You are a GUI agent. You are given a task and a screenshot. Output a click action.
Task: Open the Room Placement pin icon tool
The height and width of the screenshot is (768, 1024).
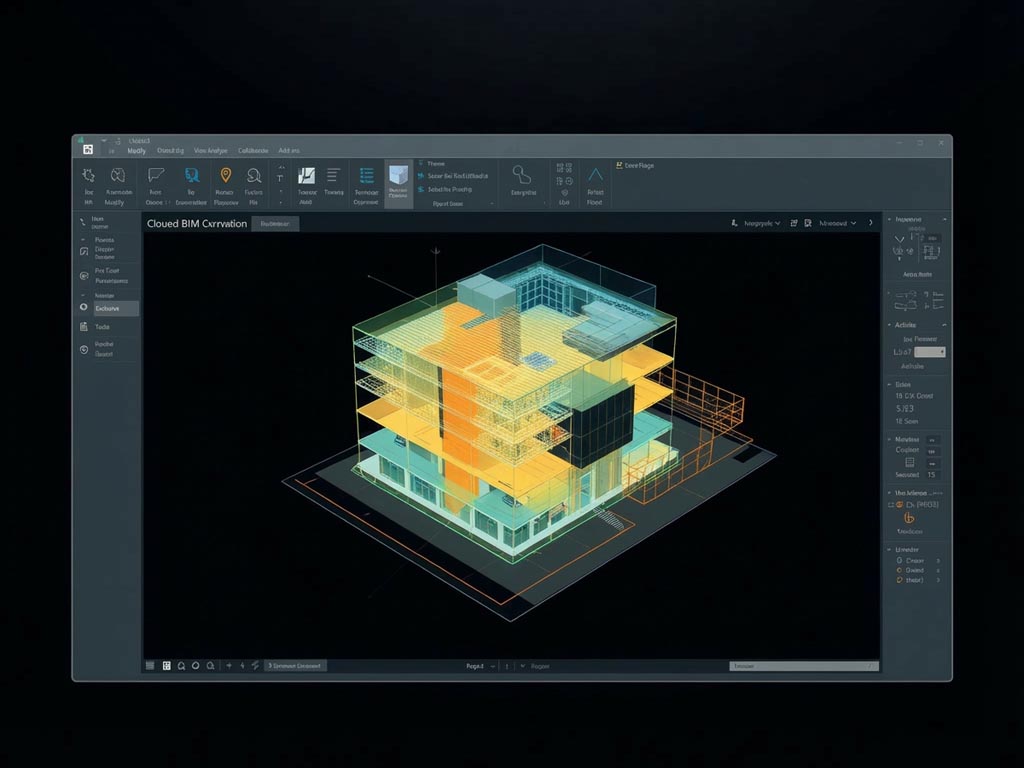[x=227, y=176]
